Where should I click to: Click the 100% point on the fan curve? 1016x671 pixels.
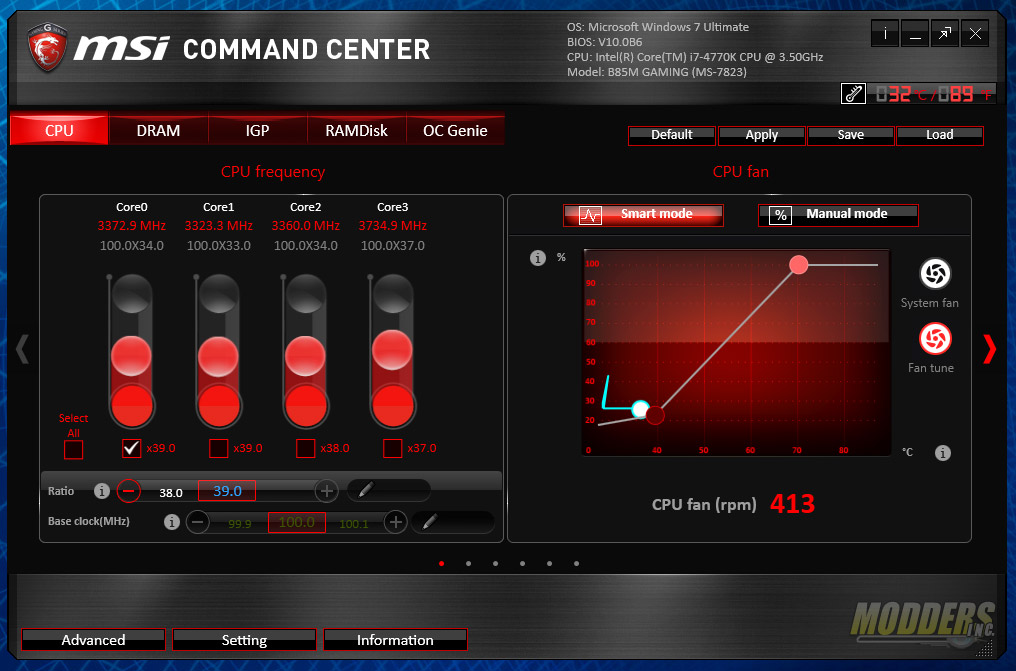click(x=798, y=264)
